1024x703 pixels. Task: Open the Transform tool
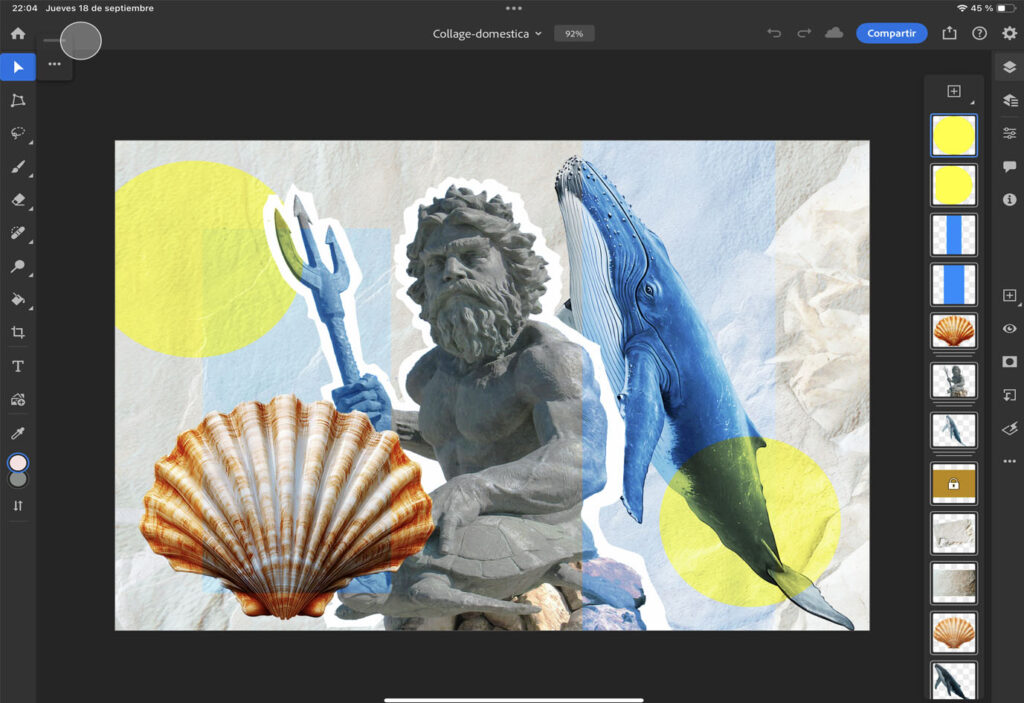[17, 100]
